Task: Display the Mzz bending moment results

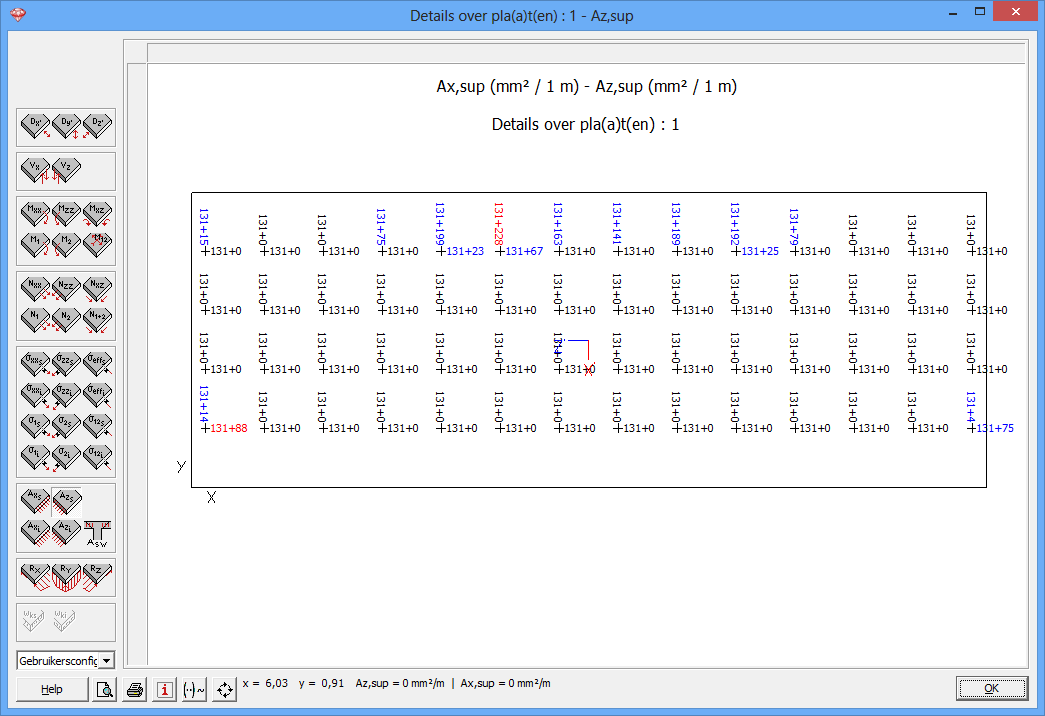Action: click(x=66, y=214)
